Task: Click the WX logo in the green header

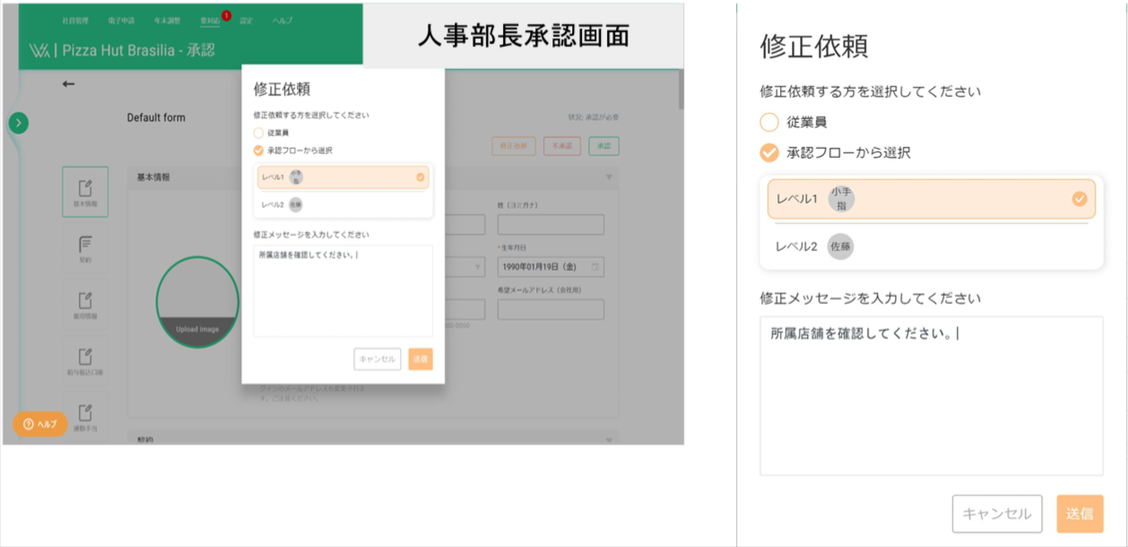Action: coord(40,50)
